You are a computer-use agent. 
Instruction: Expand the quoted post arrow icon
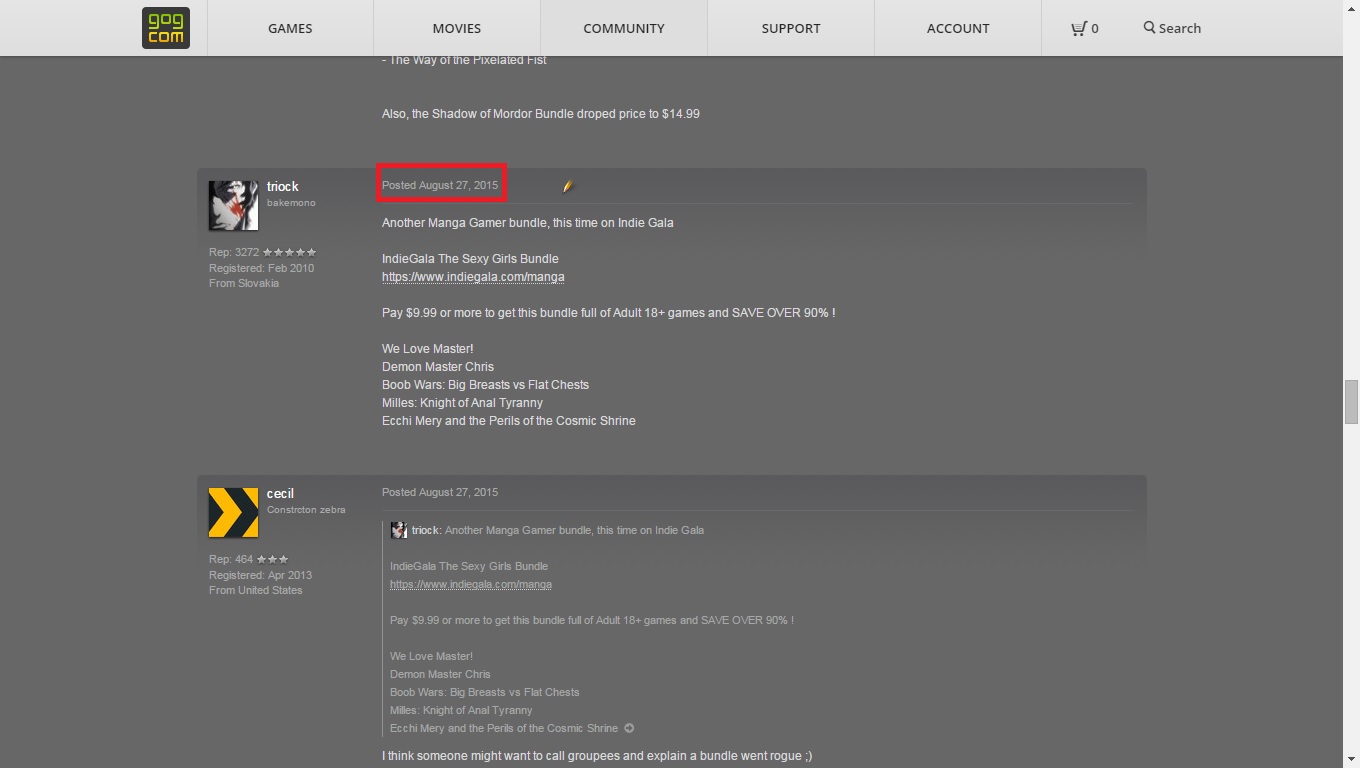(x=629, y=728)
